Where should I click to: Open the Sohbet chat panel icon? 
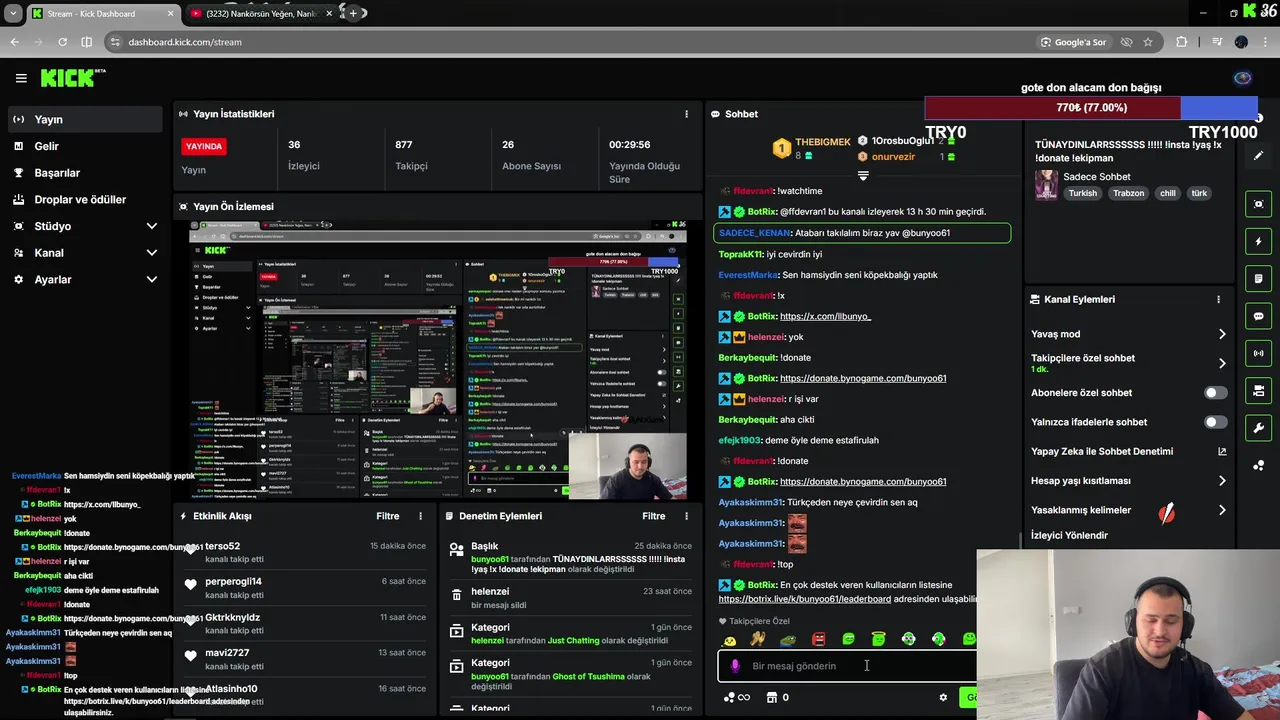tap(715, 114)
